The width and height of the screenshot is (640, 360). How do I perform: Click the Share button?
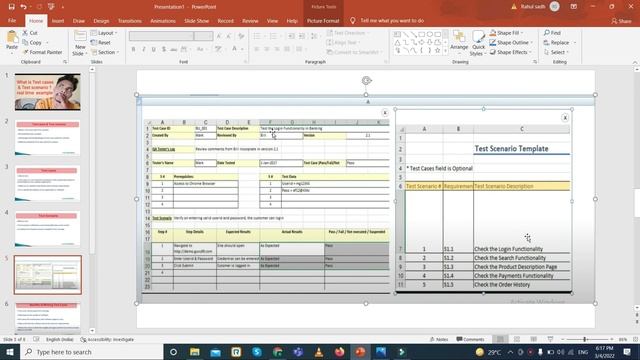(621, 21)
